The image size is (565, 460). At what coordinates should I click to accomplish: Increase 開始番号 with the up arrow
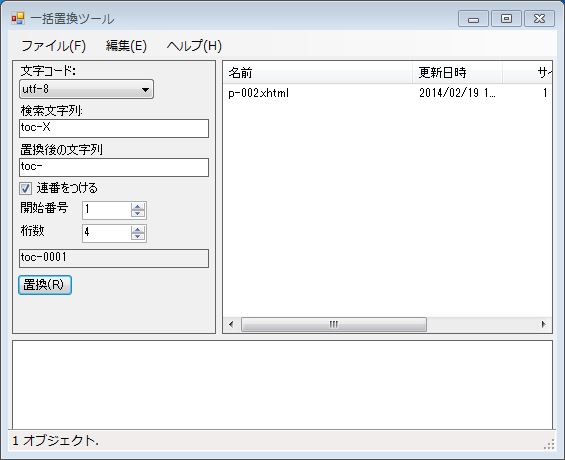tap(138, 206)
